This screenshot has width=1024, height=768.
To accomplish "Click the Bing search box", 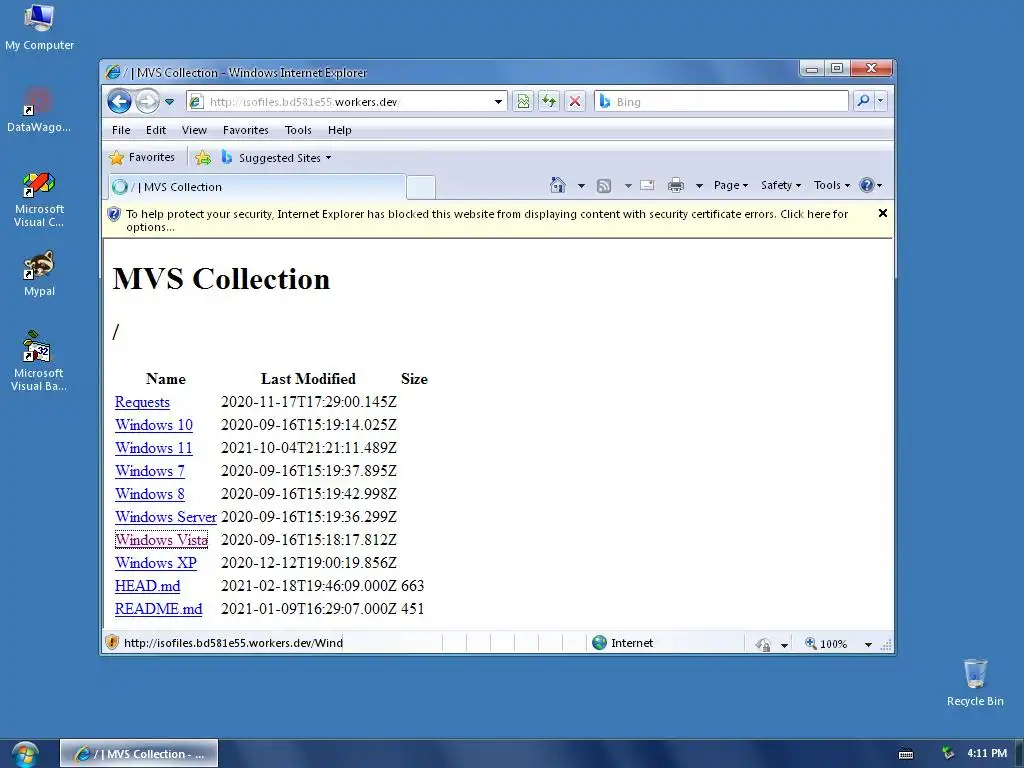I will [x=721, y=101].
